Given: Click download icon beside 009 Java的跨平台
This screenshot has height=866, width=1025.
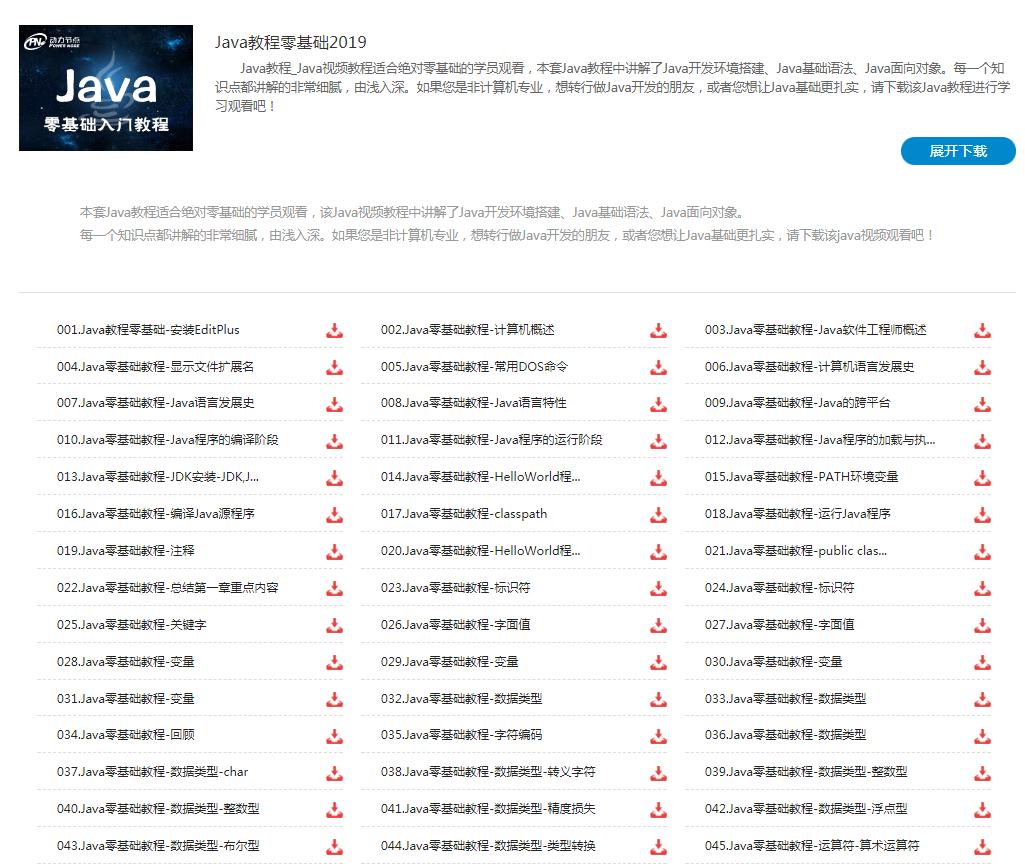Looking at the screenshot, I should pos(982,405).
